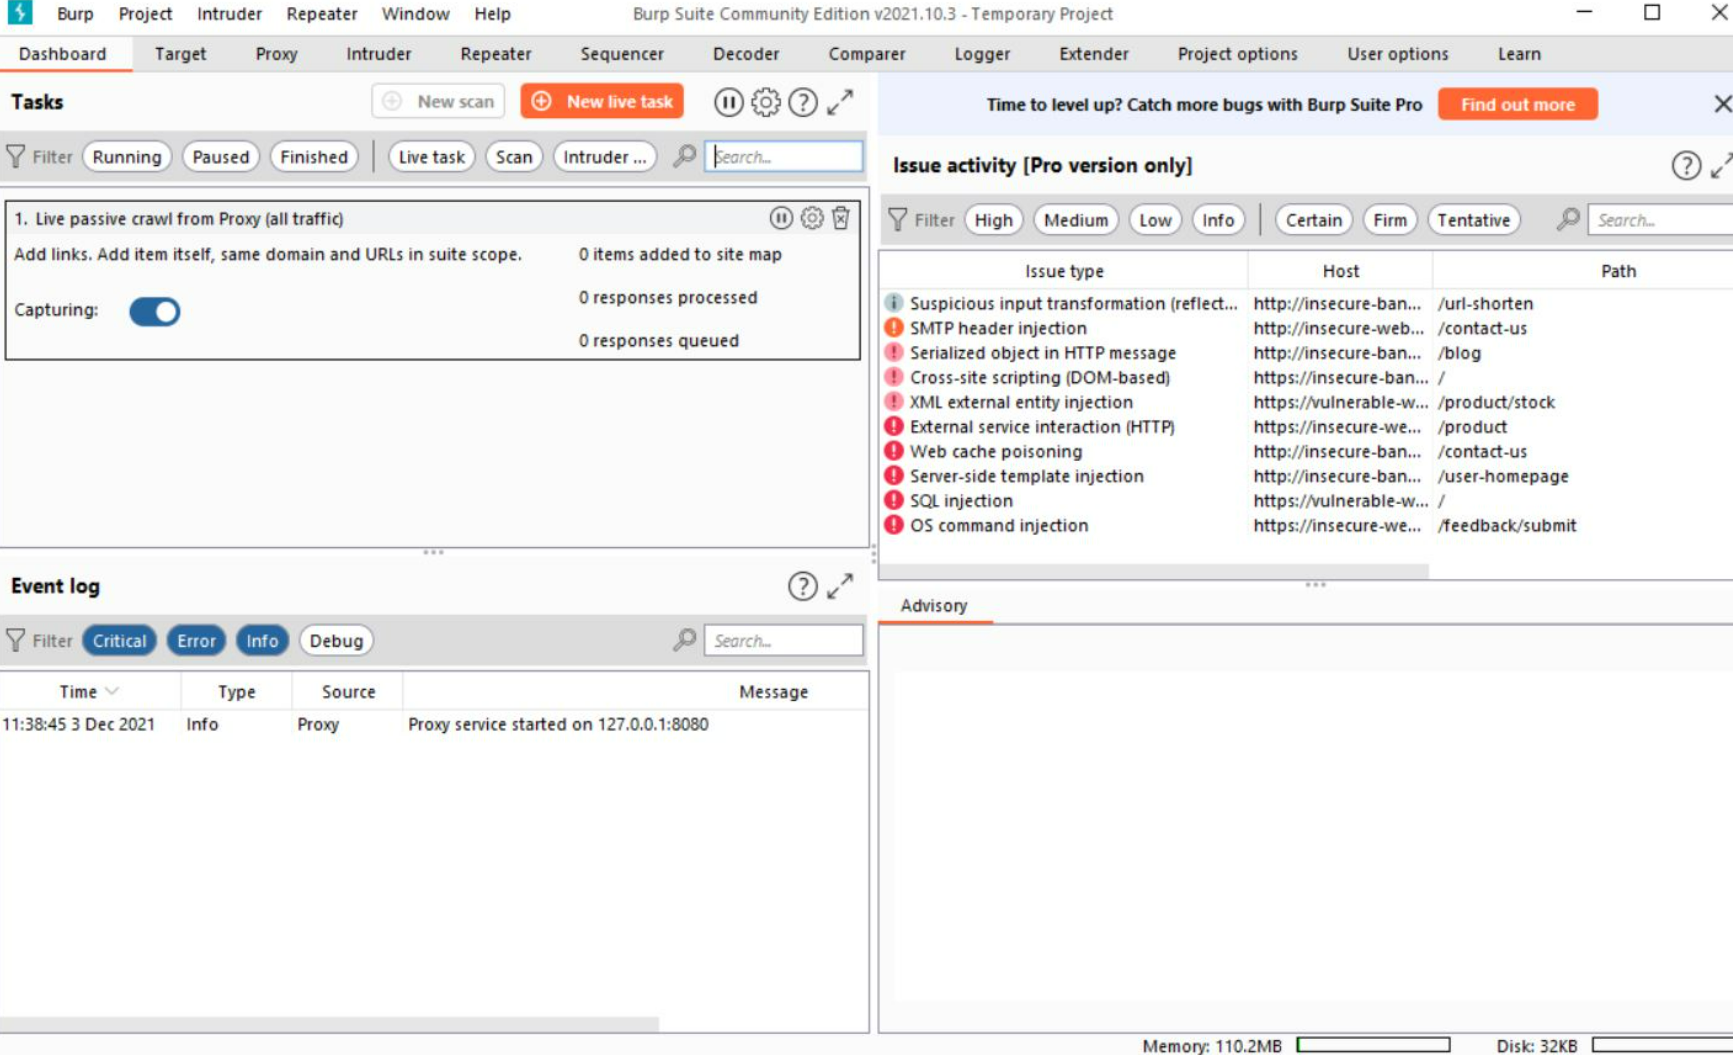
Task: Click the New live task button
Action: (x=602, y=102)
